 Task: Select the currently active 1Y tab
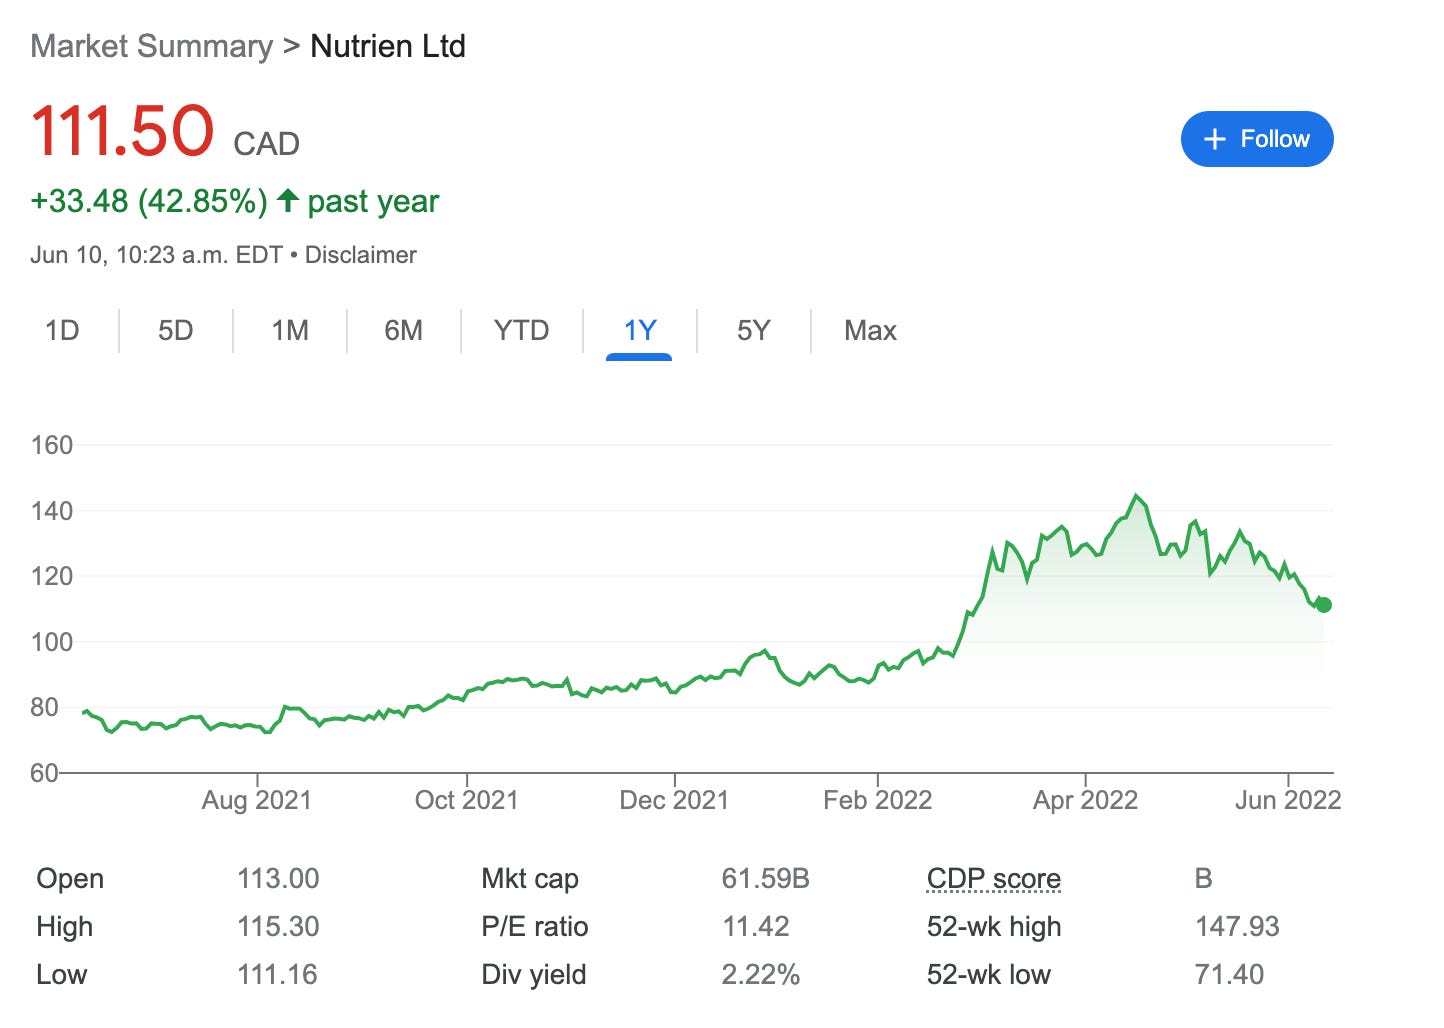639,330
